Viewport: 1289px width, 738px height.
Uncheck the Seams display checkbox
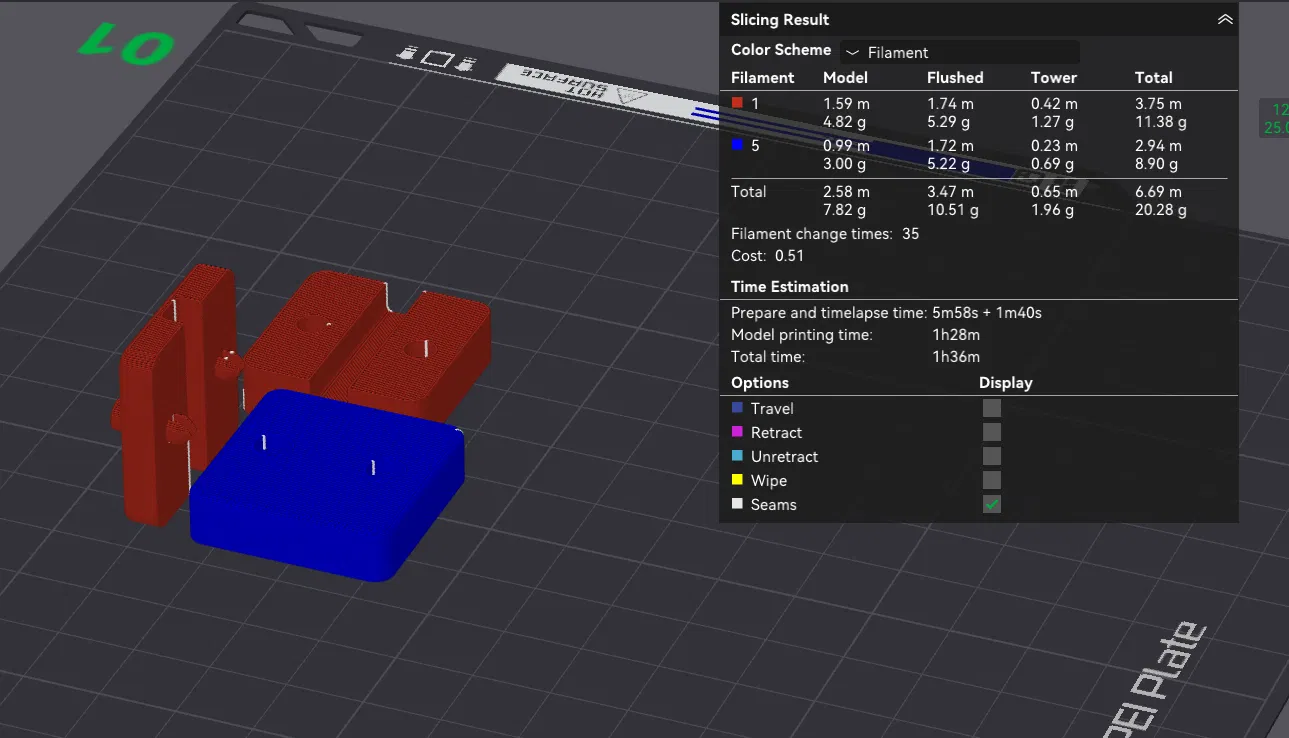tap(992, 504)
